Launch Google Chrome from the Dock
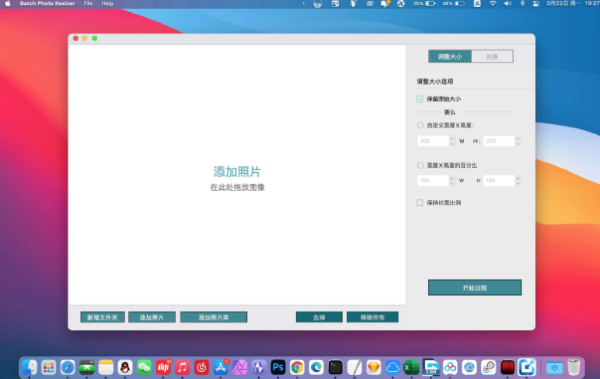This screenshot has height=379, width=600. tap(297, 368)
